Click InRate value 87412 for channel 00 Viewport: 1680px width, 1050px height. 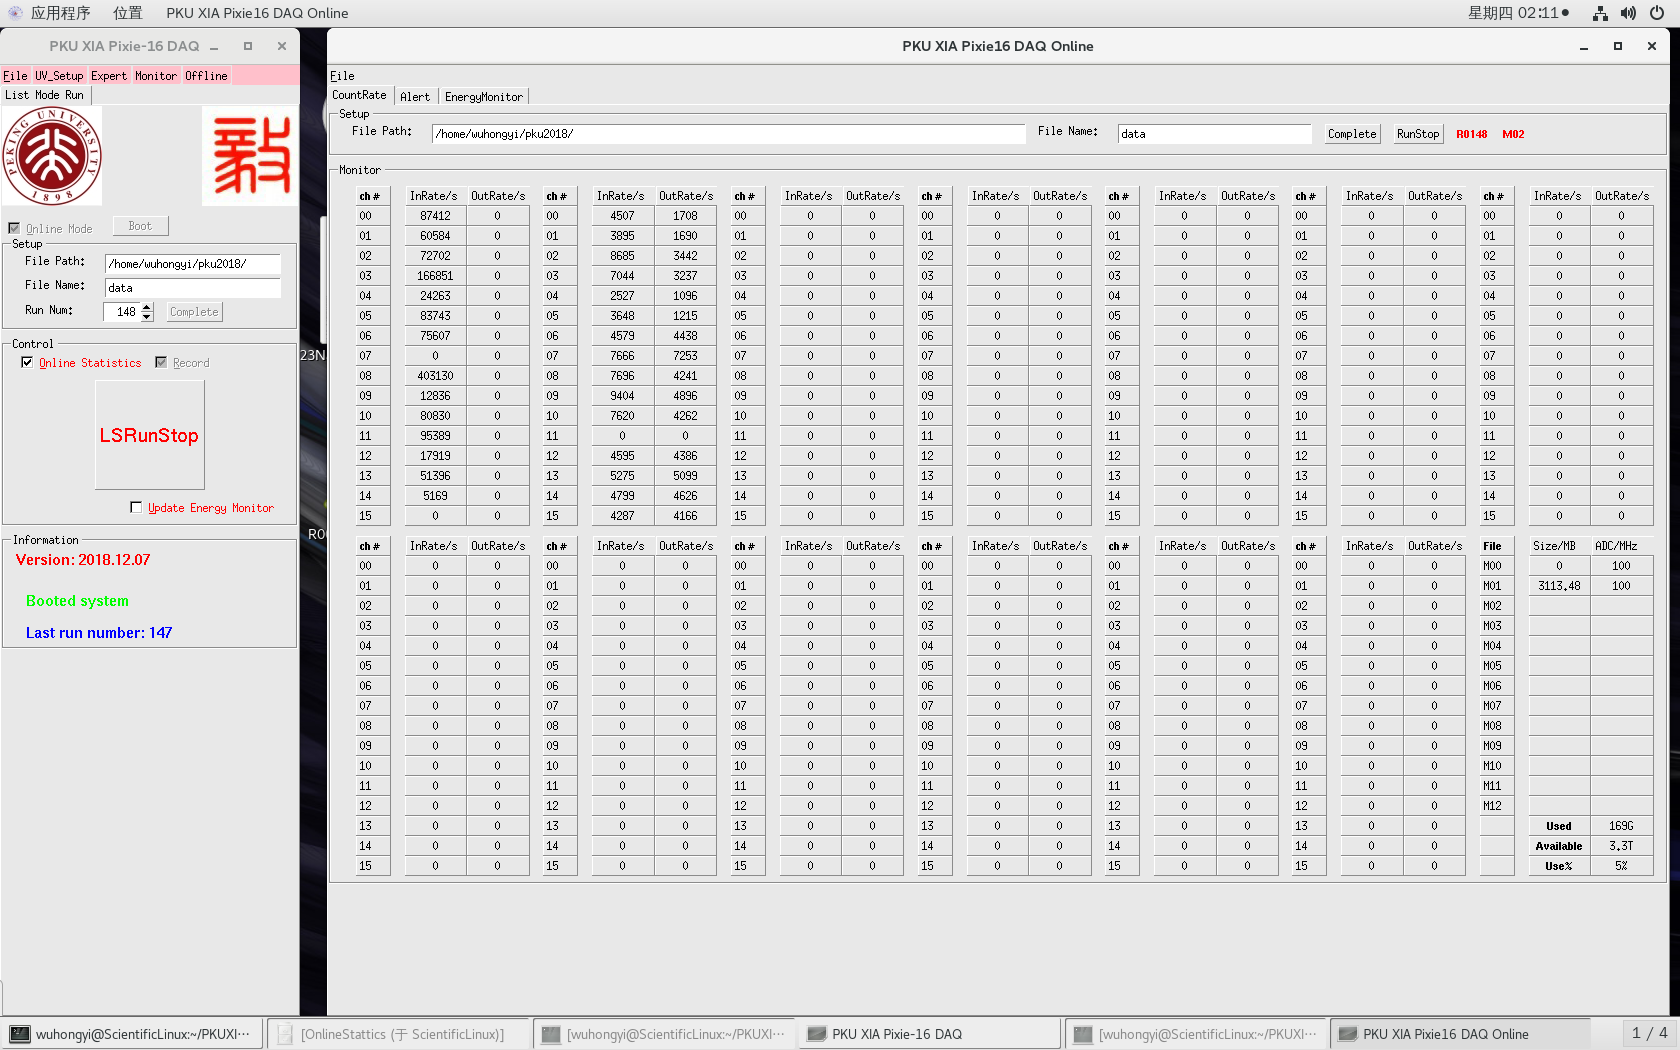[435, 216]
